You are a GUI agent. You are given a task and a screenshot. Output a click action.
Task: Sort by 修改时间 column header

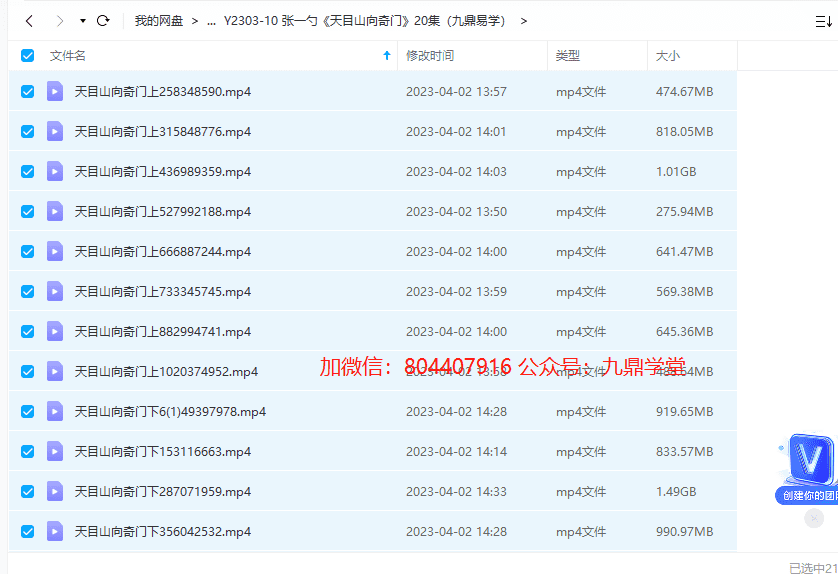pos(430,56)
